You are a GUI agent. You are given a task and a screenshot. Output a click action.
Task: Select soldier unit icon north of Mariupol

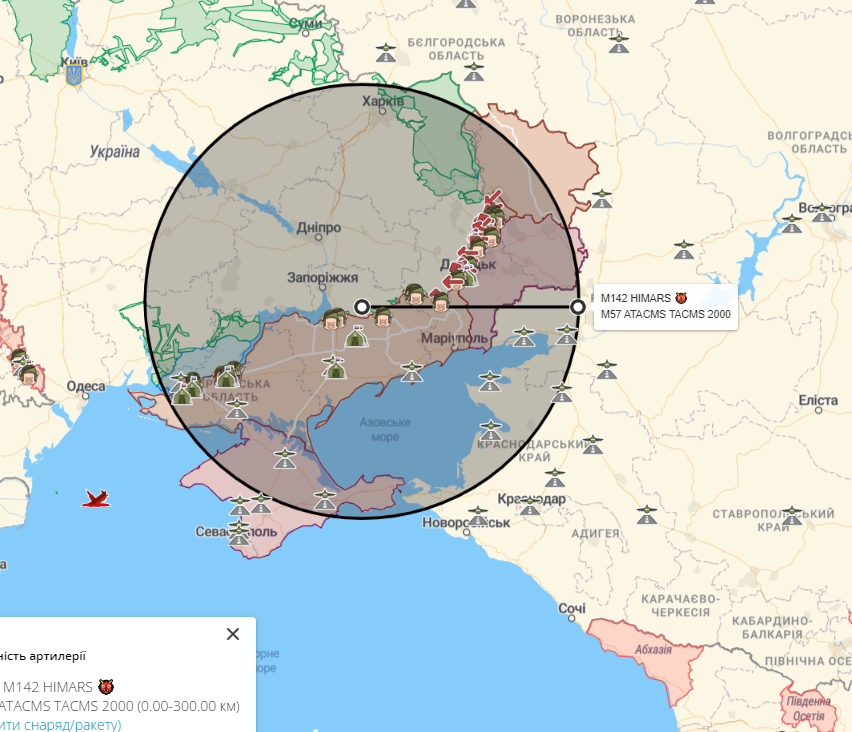[441, 301]
